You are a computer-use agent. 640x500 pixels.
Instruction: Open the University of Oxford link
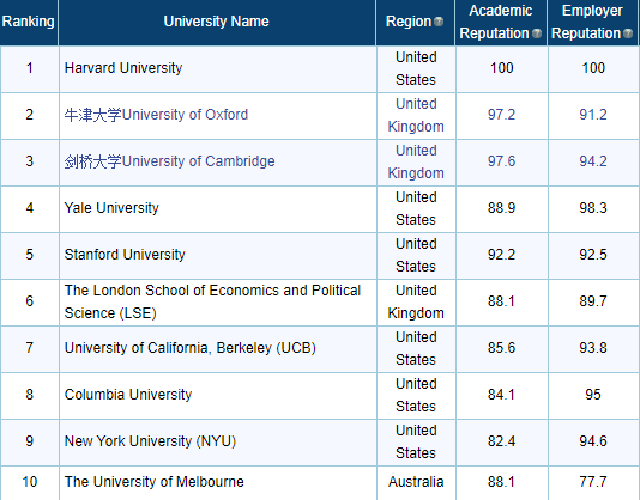(156, 115)
